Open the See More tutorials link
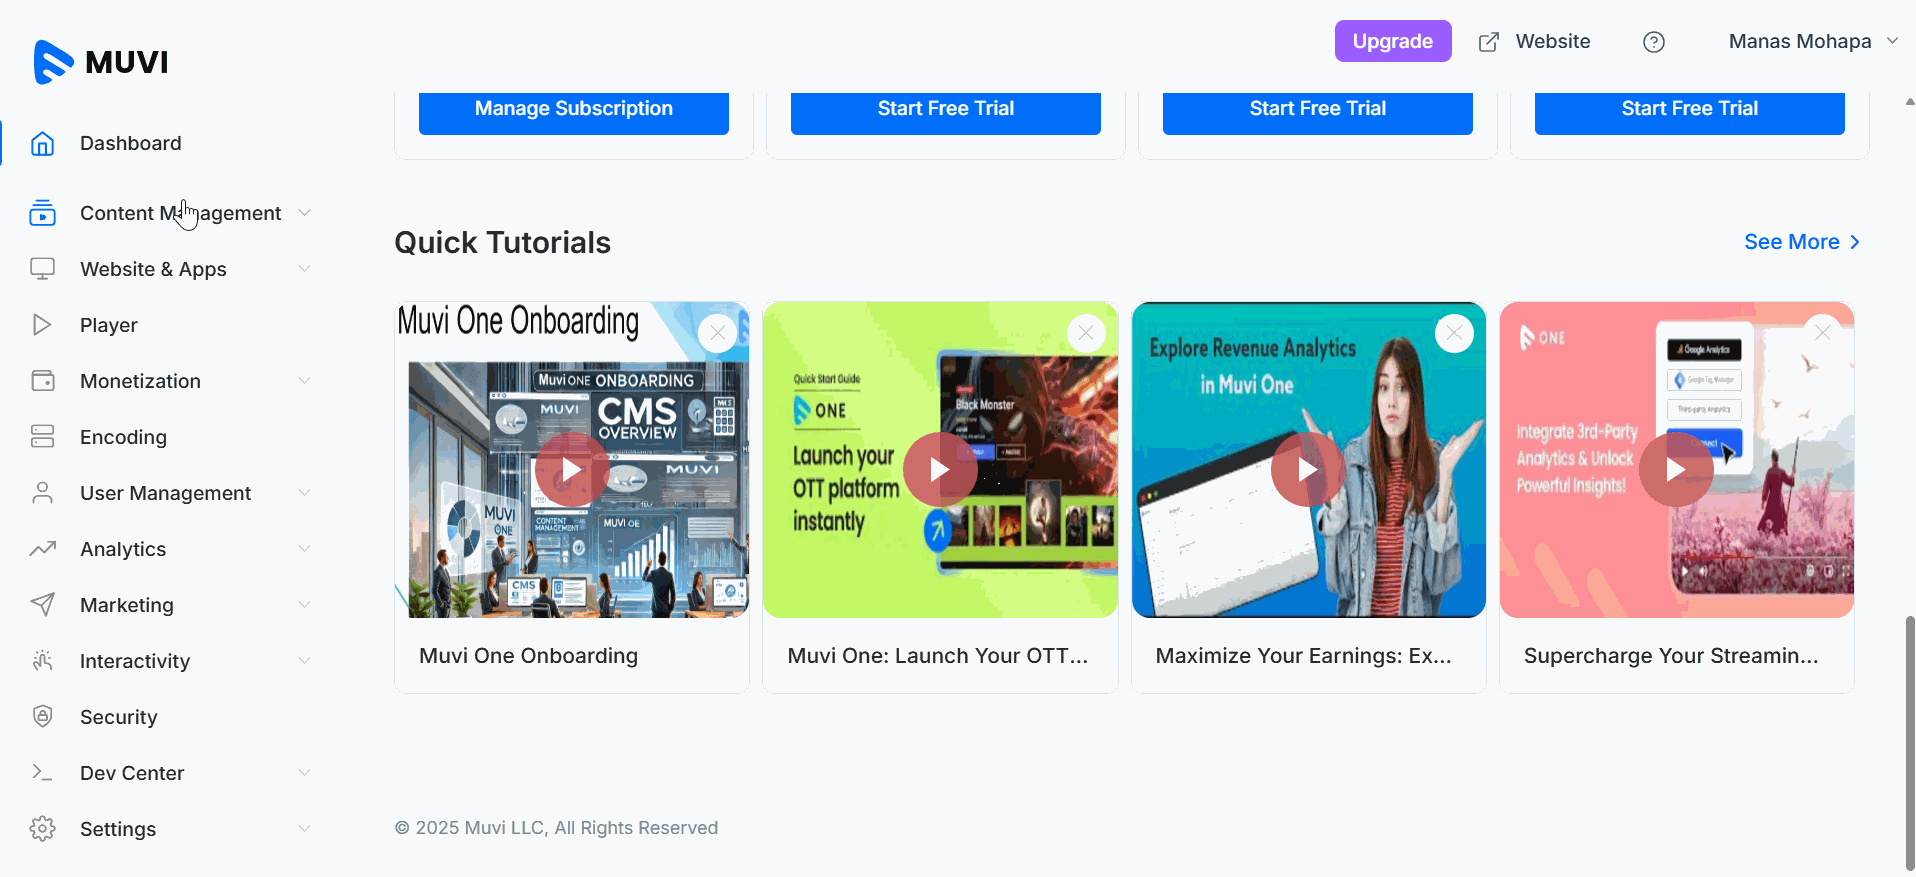 click(x=1801, y=242)
